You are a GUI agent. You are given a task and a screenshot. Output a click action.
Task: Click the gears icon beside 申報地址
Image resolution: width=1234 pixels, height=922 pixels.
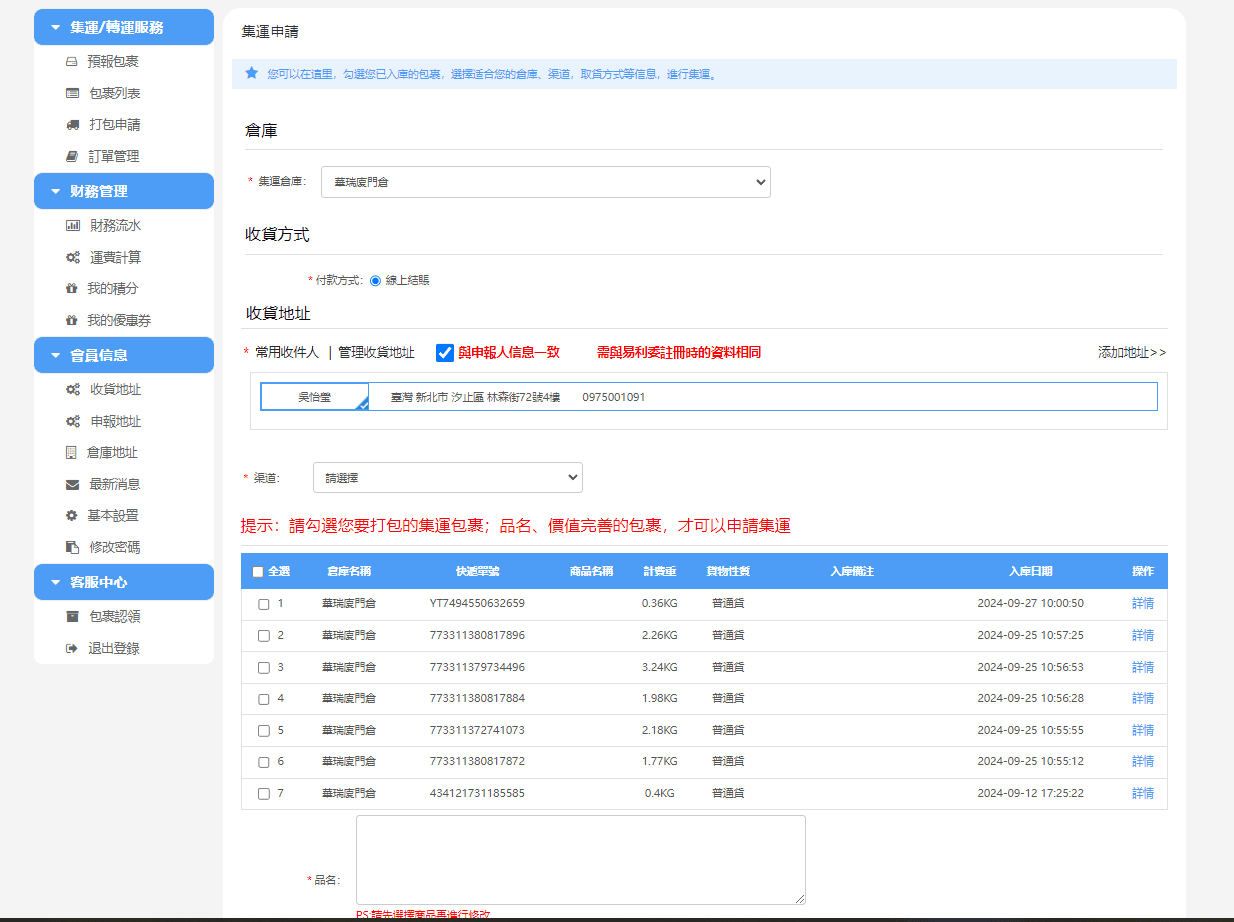[73, 422]
